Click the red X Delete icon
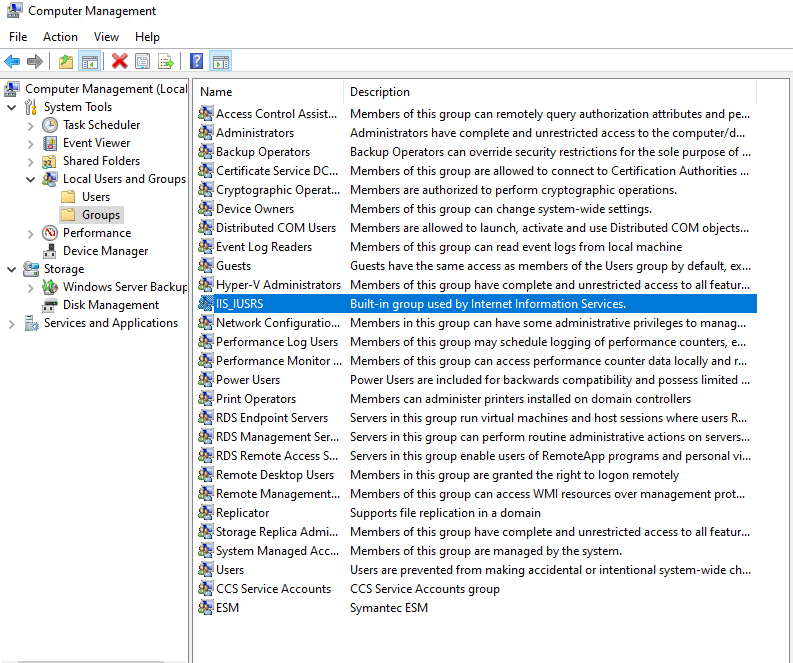 [119, 62]
